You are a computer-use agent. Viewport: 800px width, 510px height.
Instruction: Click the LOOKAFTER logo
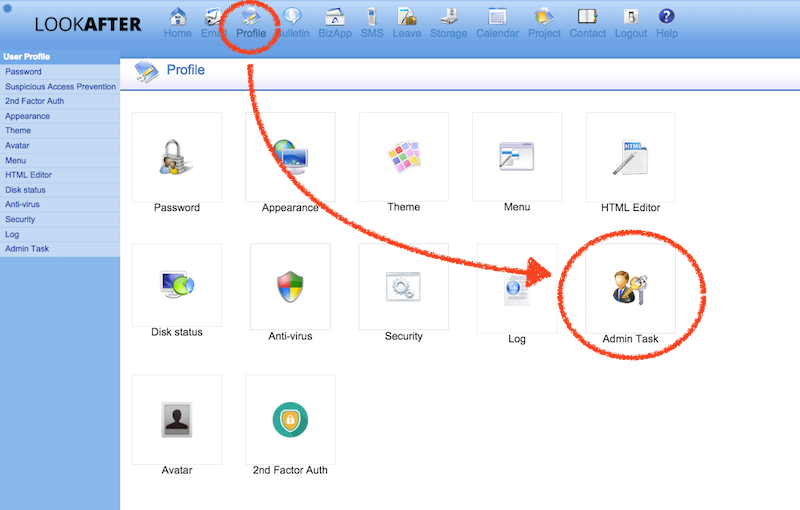(88, 24)
